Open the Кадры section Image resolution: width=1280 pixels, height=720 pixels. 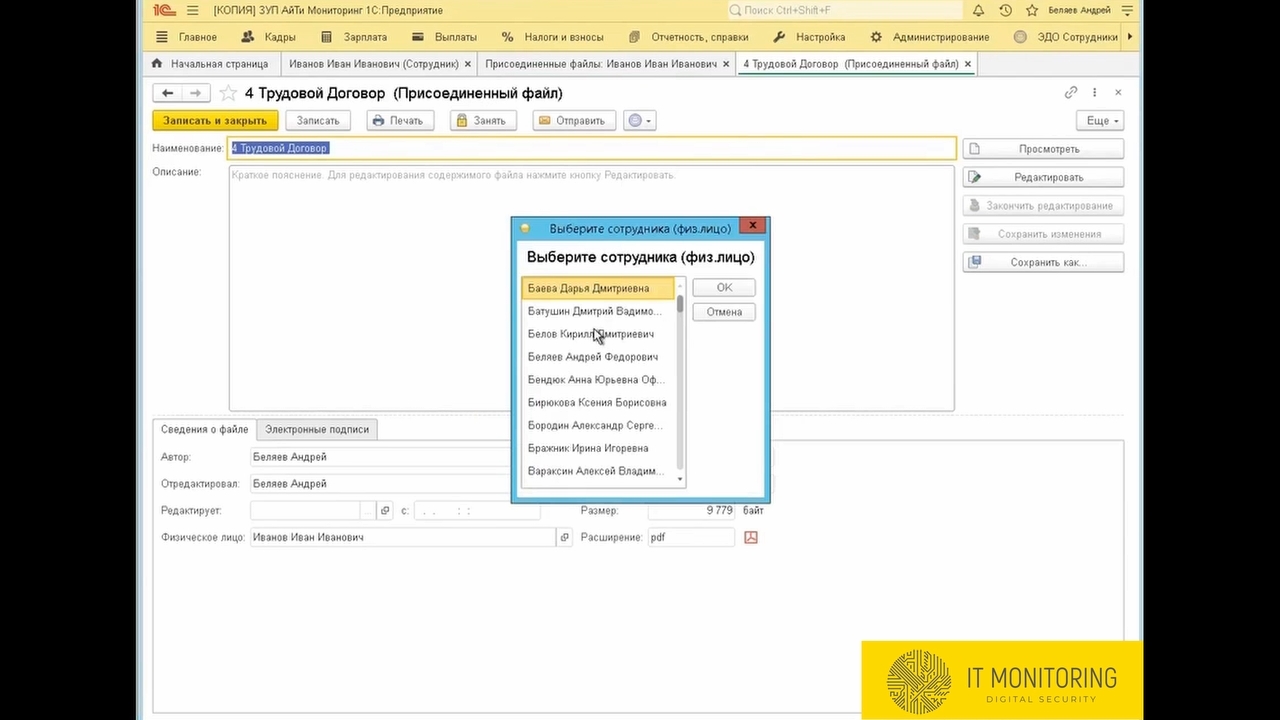point(269,37)
